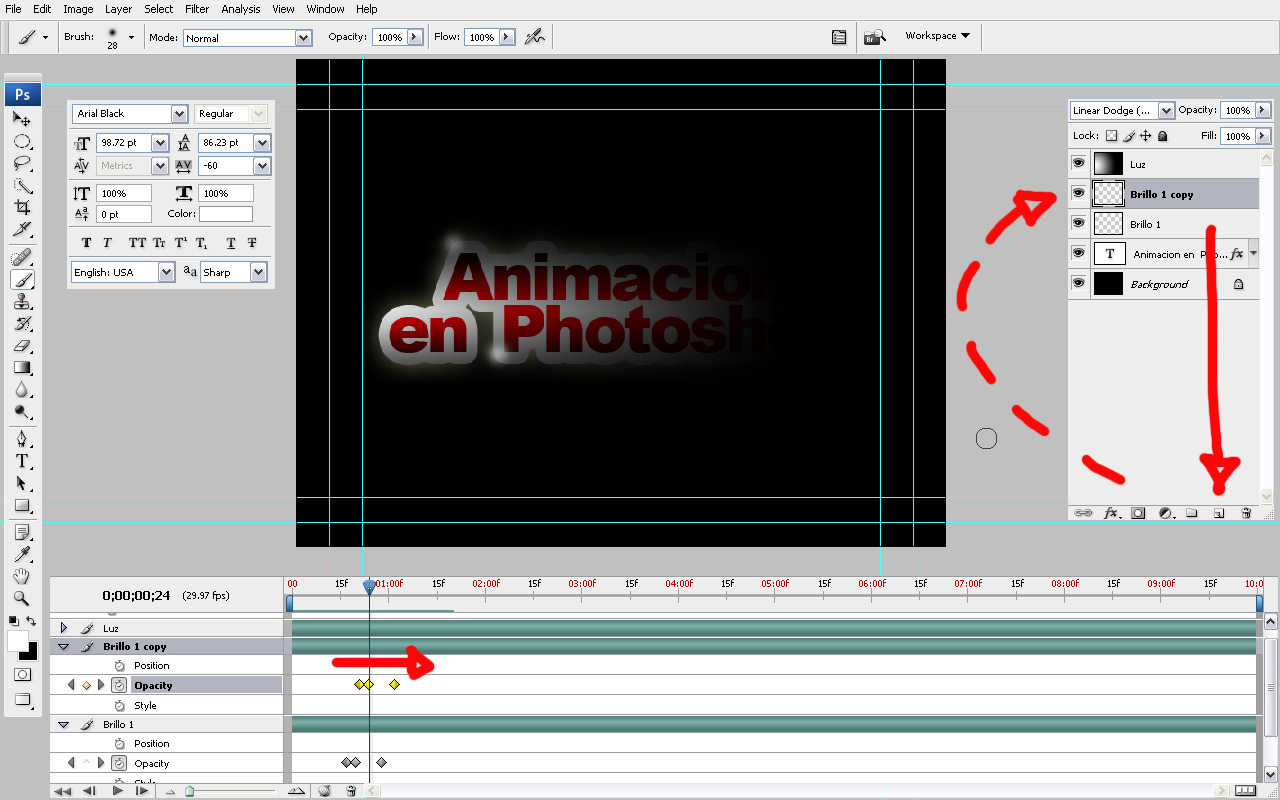Change screen mode from the toolbox

[22, 699]
